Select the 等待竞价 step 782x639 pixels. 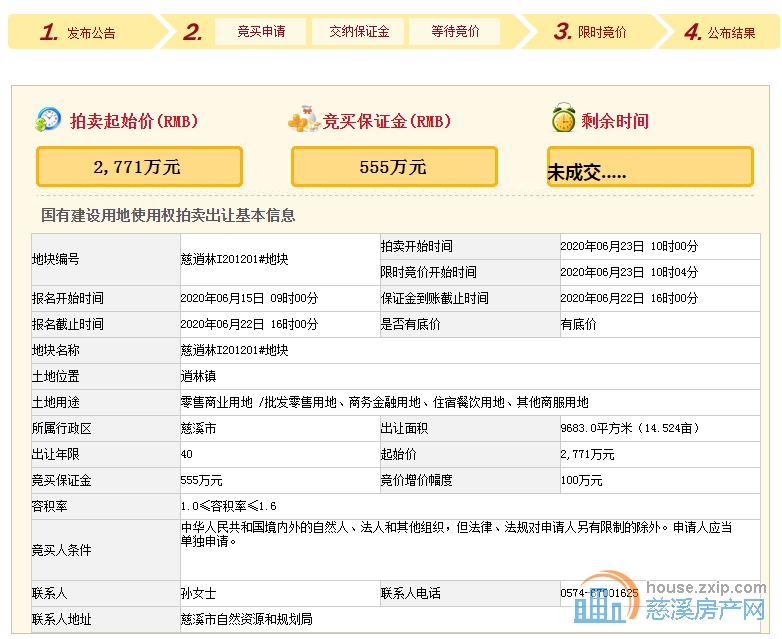[455, 32]
